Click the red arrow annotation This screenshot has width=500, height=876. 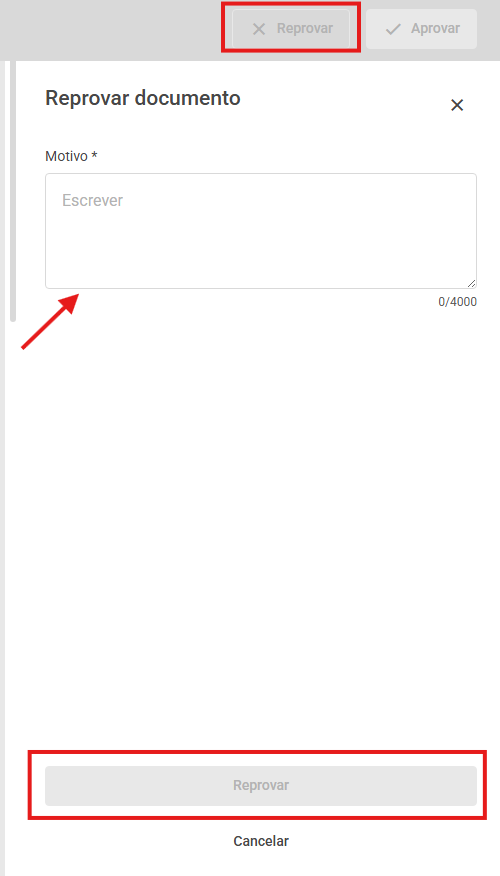click(x=50, y=321)
